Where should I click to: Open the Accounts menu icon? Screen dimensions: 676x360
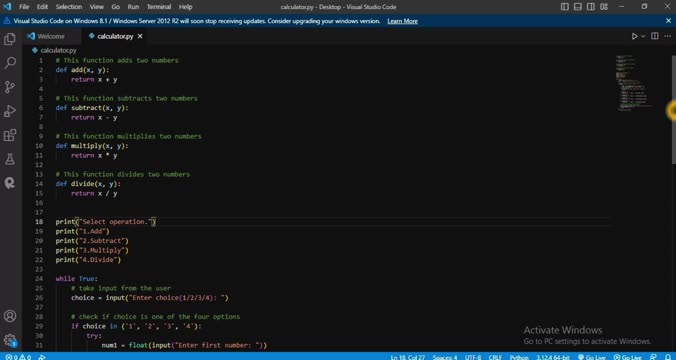click(9, 316)
